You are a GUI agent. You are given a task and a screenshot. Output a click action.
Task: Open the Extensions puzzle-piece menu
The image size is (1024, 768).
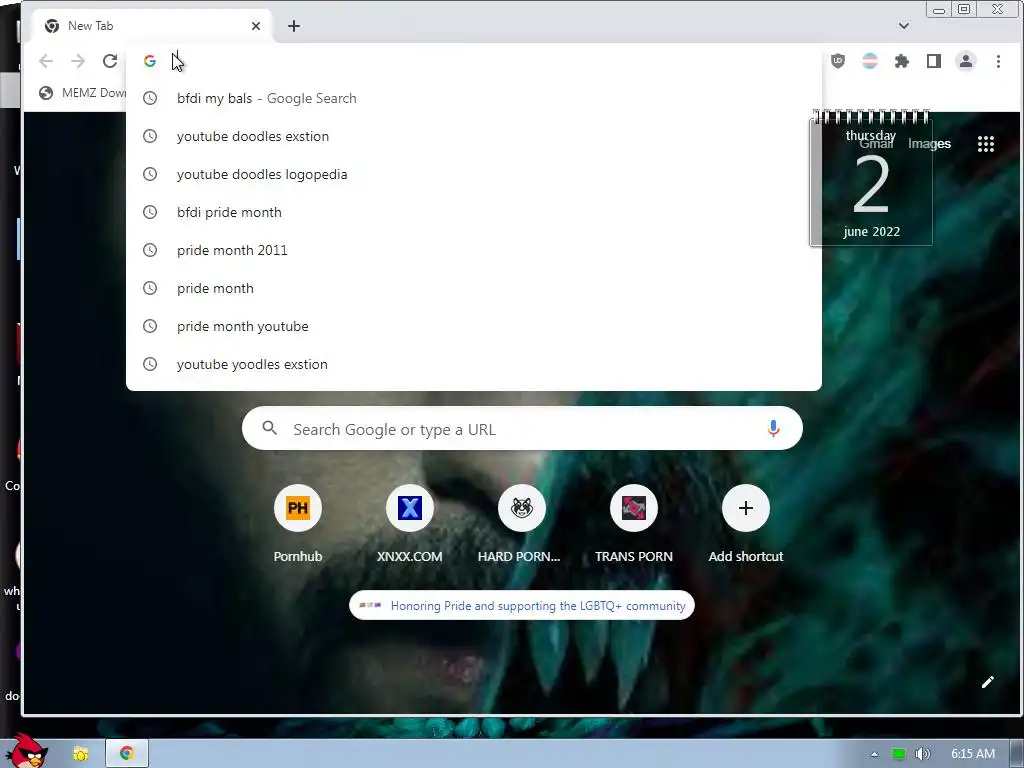tap(902, 61)
